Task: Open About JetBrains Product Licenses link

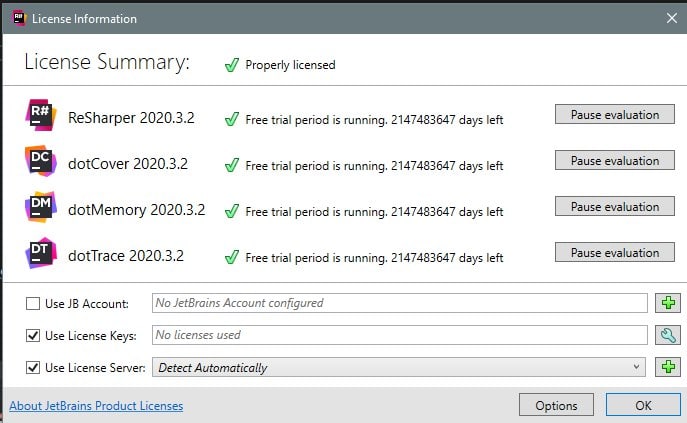Action: coord(96,406)
